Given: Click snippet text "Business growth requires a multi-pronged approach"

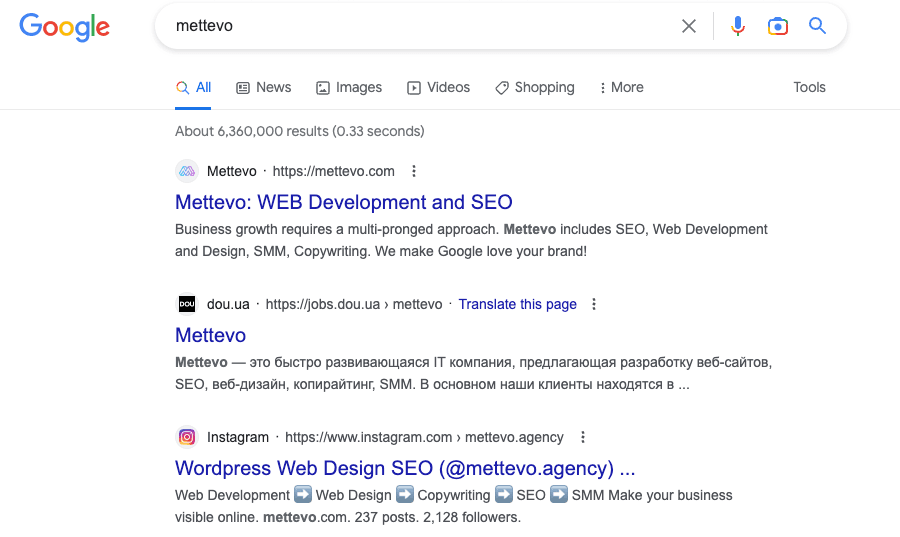Looking at the screenshot, I should pos(337,229).
